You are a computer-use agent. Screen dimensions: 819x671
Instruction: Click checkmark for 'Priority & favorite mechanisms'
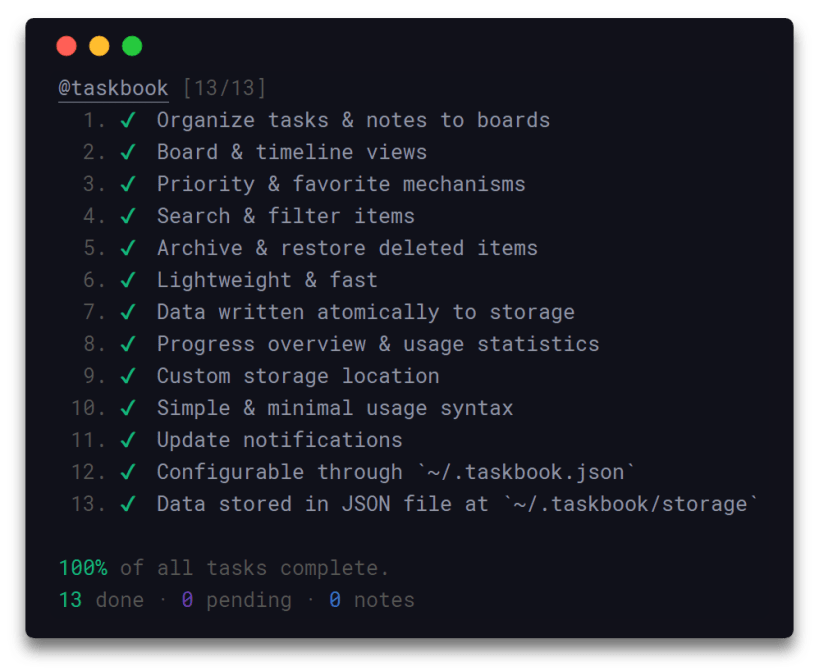pos(128,184)
